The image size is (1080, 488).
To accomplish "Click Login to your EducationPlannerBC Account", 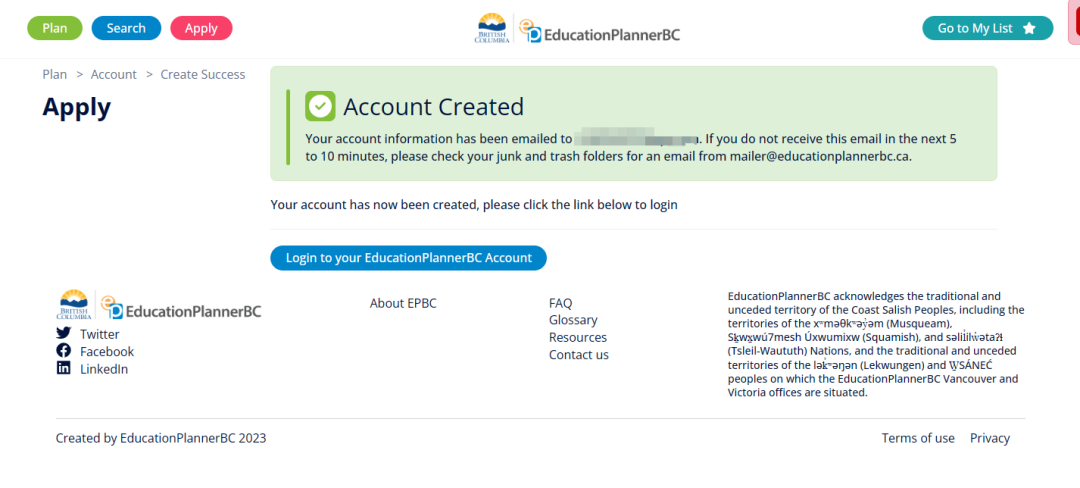I will coord(408,258).
